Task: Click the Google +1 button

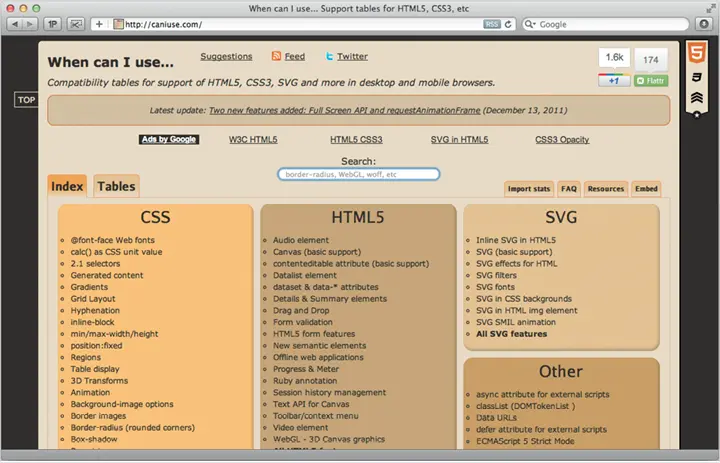Action: 614,80
